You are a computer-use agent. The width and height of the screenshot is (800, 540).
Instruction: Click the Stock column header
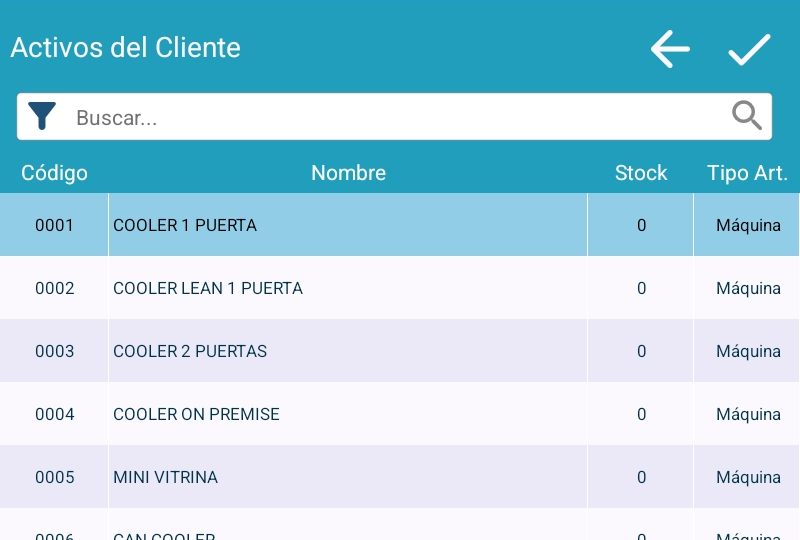click(x=640, y=173)
